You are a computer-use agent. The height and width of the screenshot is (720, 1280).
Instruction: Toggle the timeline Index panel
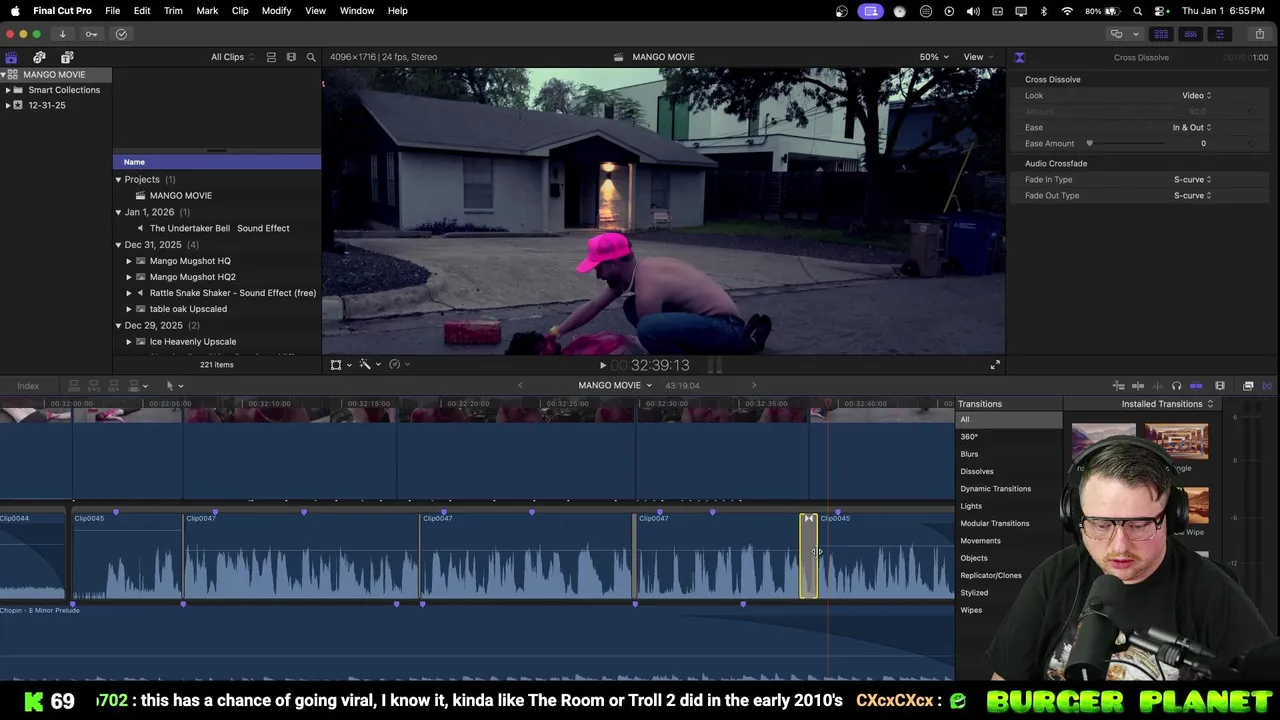click(x=28, y=386)
